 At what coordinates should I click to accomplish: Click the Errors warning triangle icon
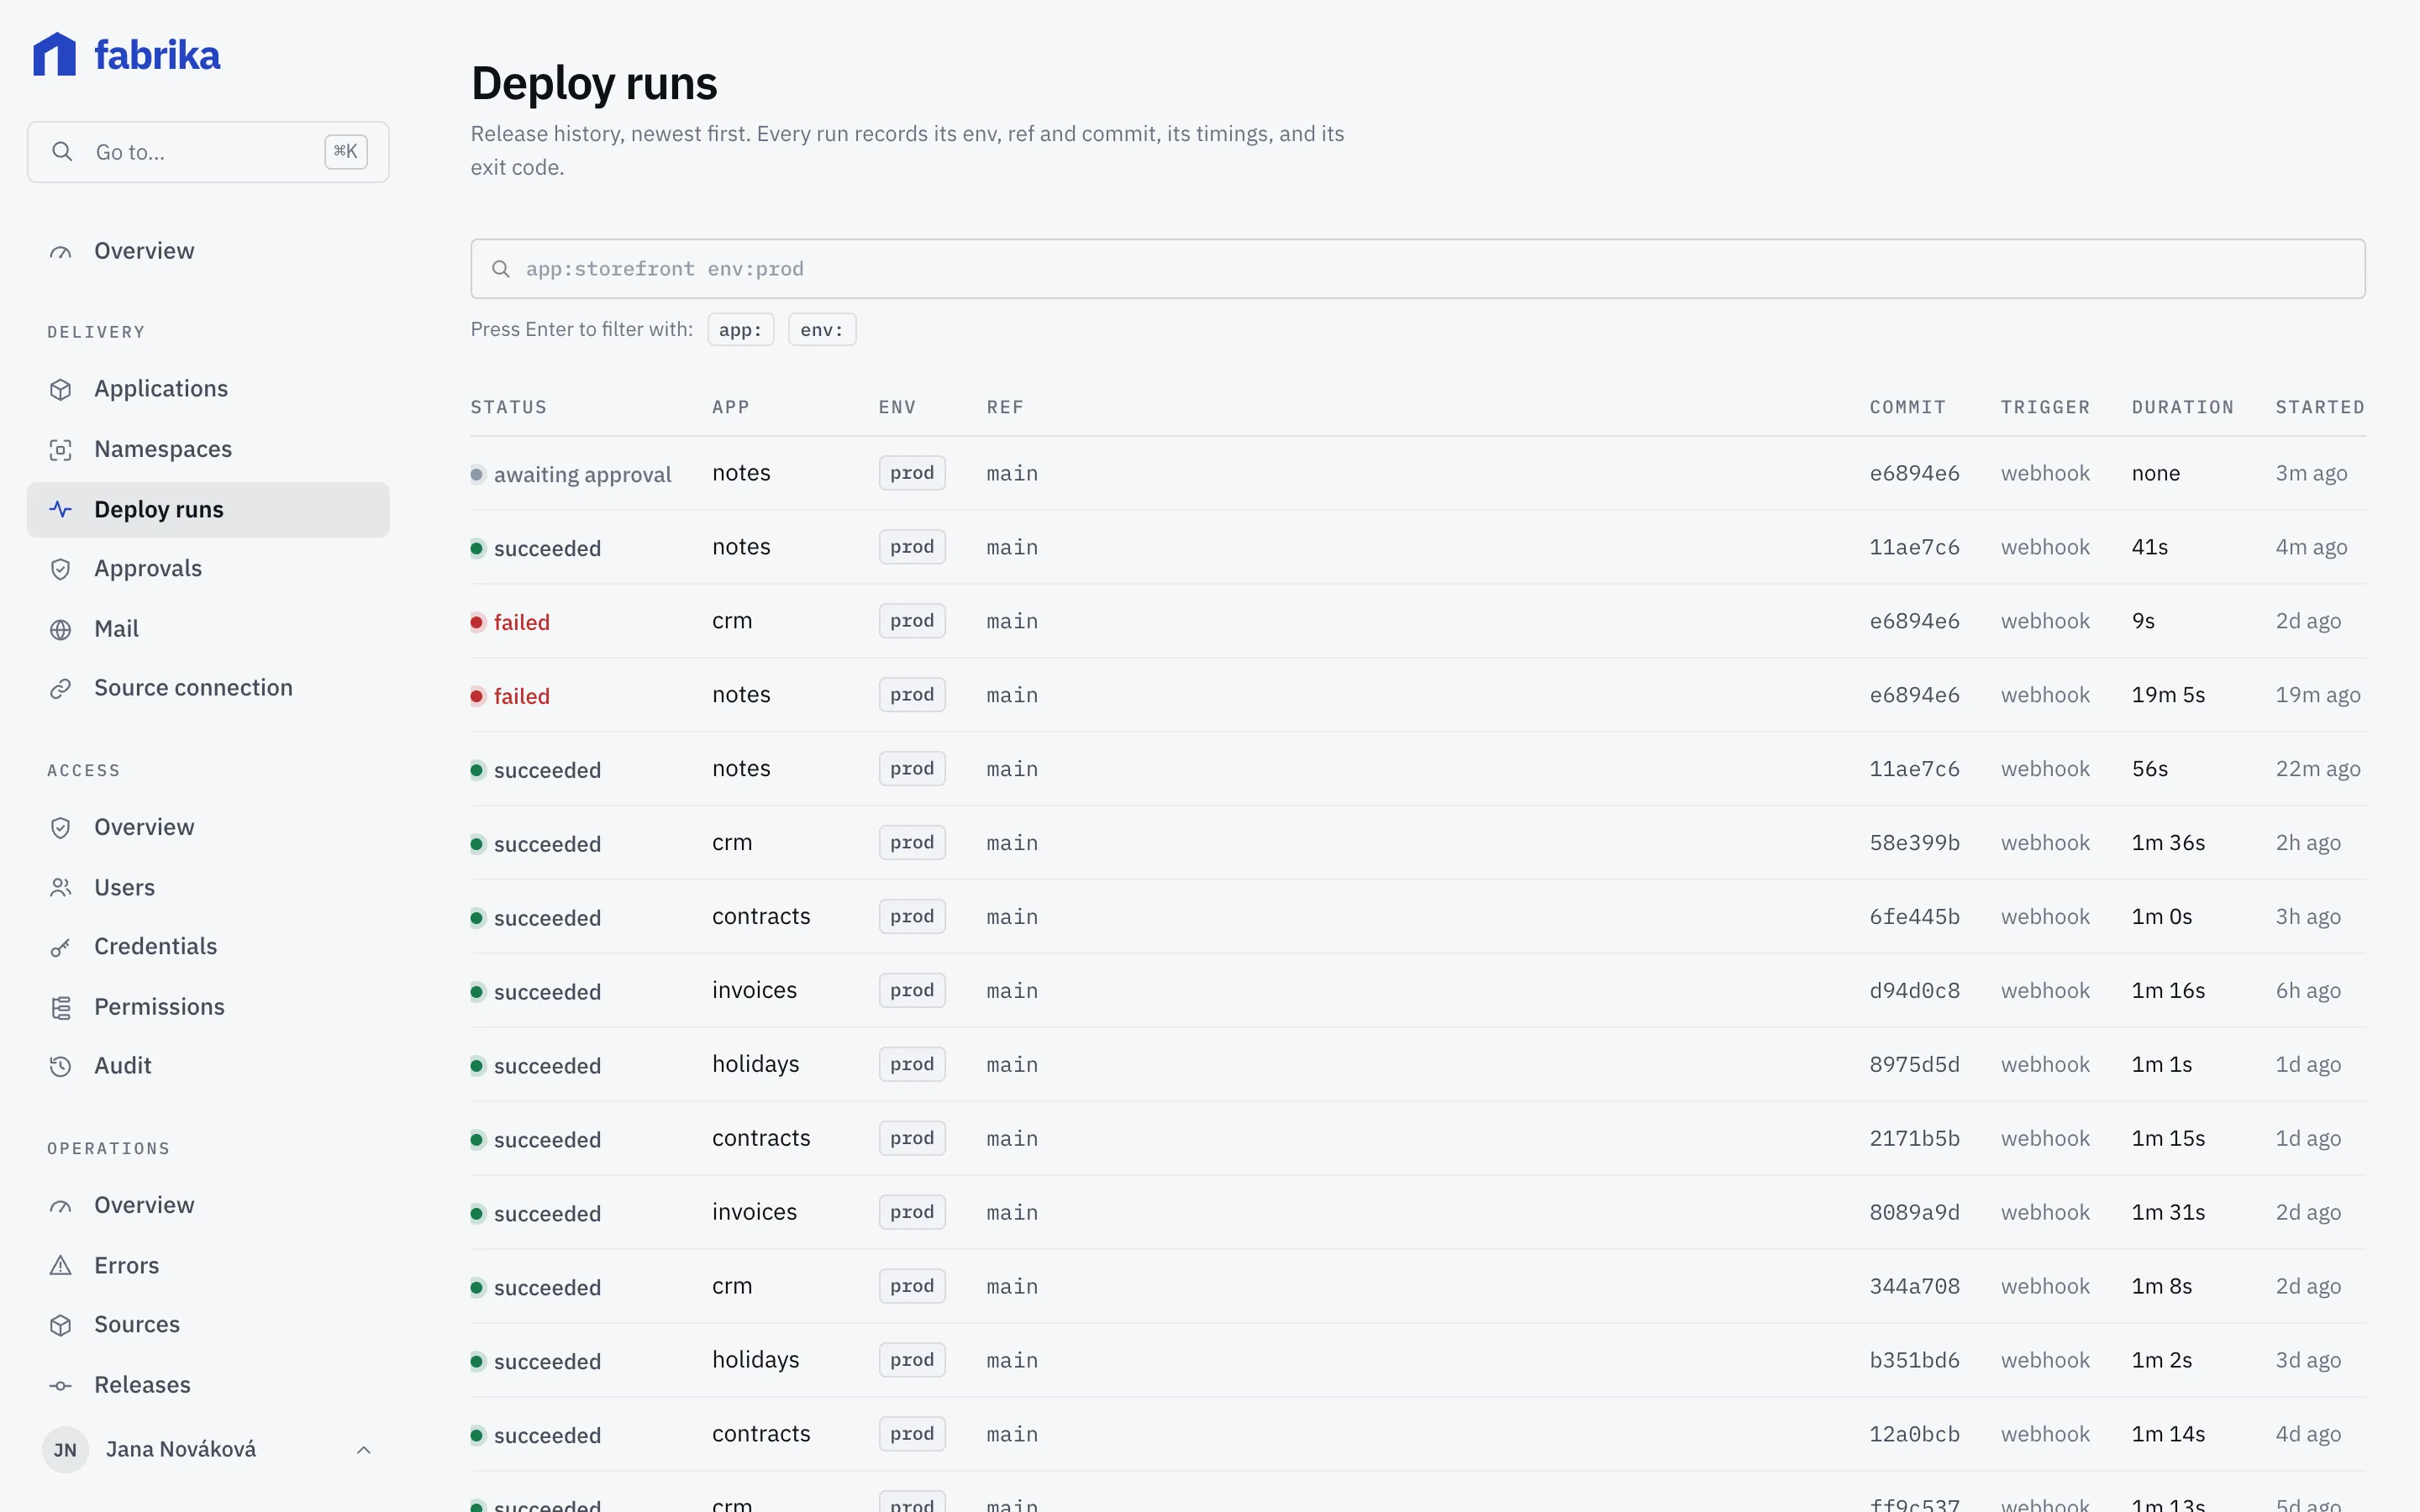pos(61,1266)
